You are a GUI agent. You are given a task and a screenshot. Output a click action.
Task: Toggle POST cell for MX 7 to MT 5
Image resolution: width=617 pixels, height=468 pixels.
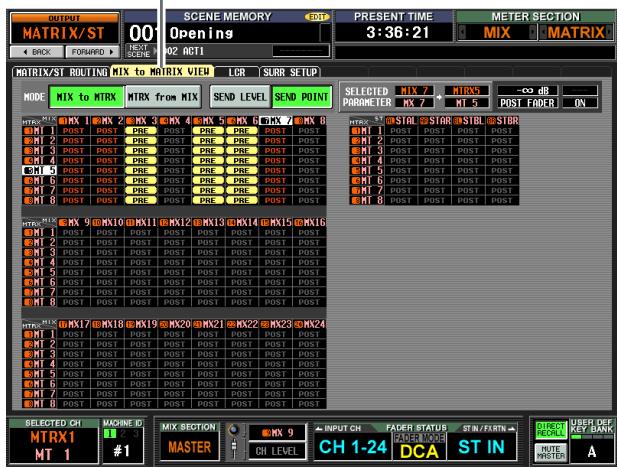point(275,170)
